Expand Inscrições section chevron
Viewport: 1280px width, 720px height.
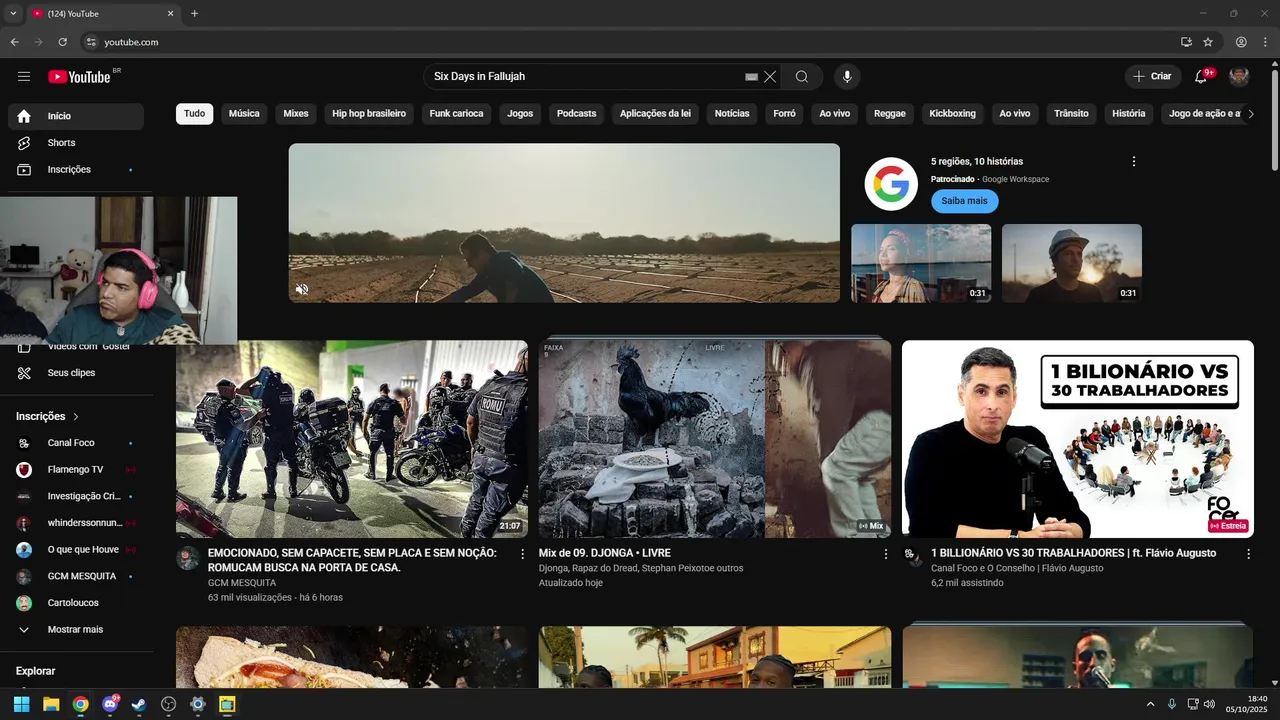[76, 416]
